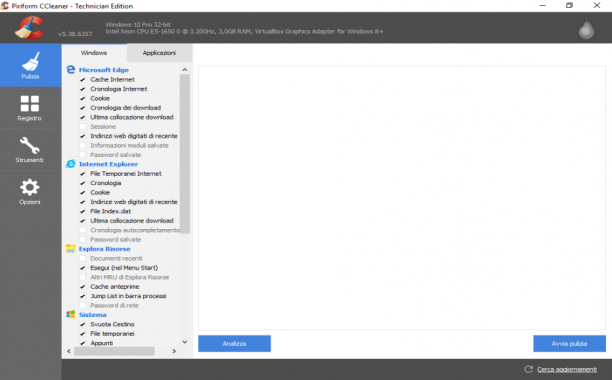Screen dimensions: 612x380
Task: Open the Strumenti tools section
Action: pyautogui.click(x=30, y=150)
